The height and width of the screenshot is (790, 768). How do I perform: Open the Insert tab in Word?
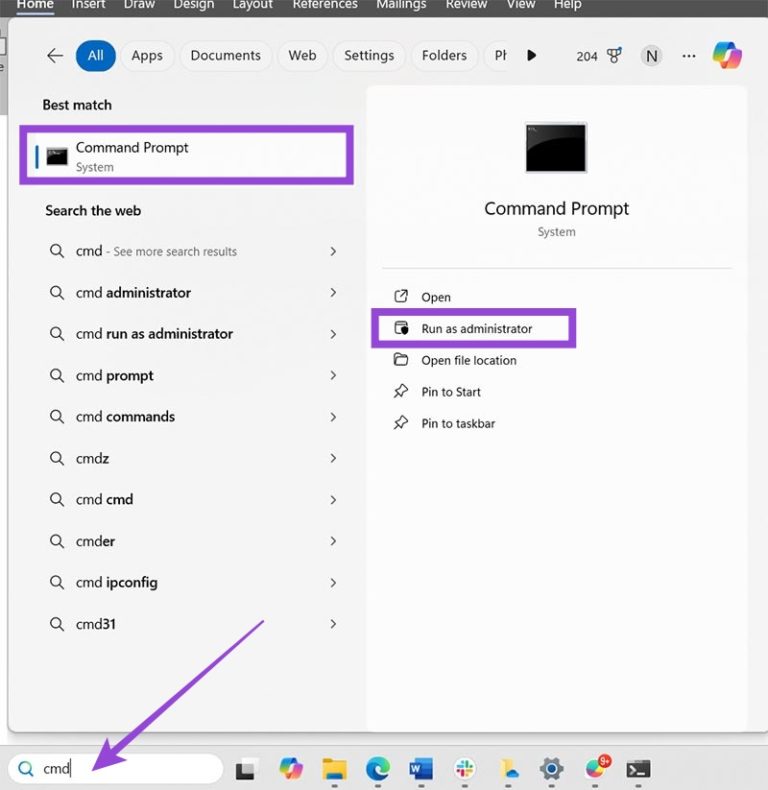click(88, 5)
